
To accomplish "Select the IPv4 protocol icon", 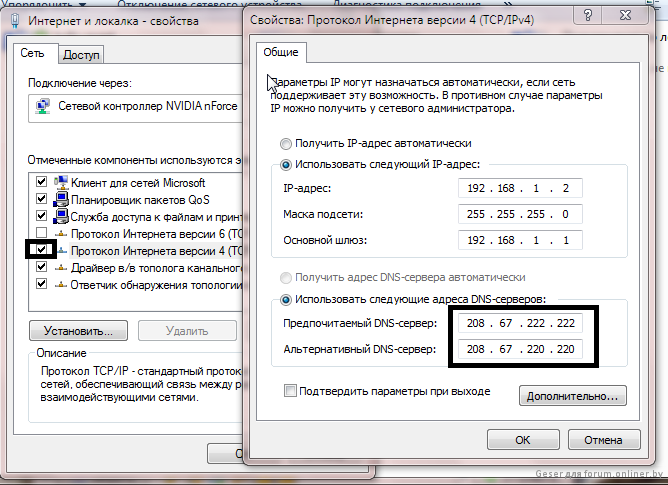I will (x=62, y=251).
